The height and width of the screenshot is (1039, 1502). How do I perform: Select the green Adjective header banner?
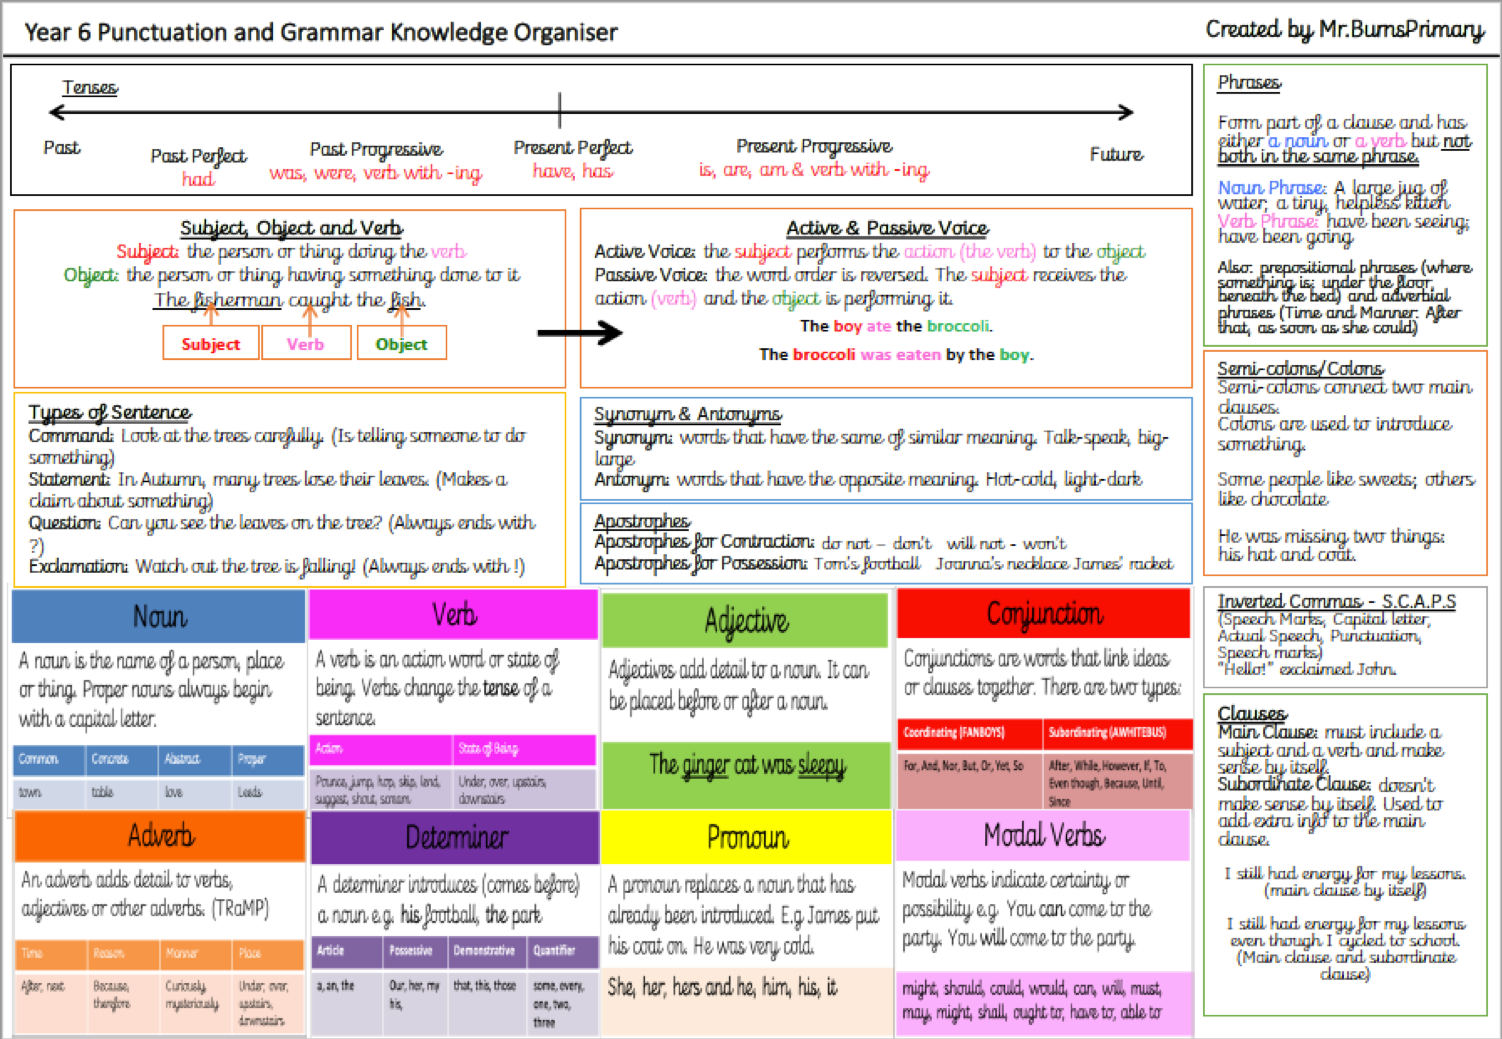(x=745, y=621)
